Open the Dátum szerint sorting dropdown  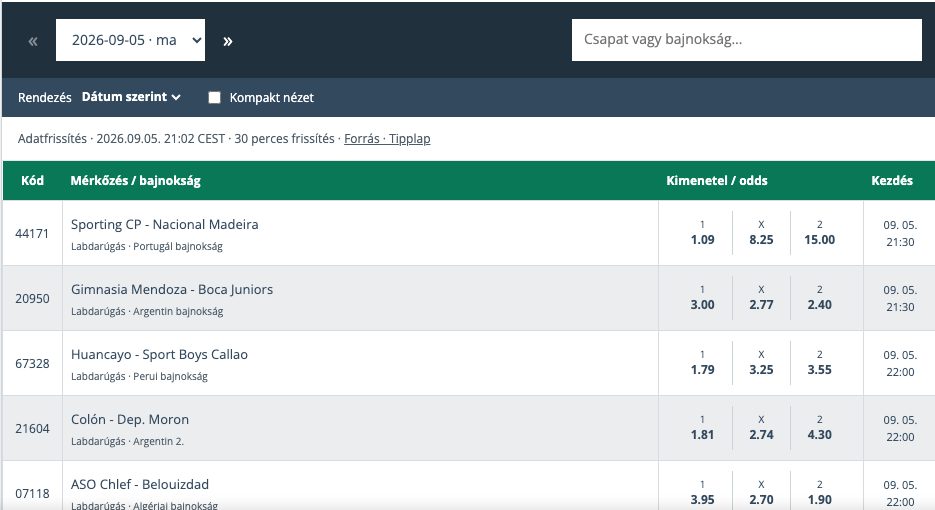tap(131, 97)
